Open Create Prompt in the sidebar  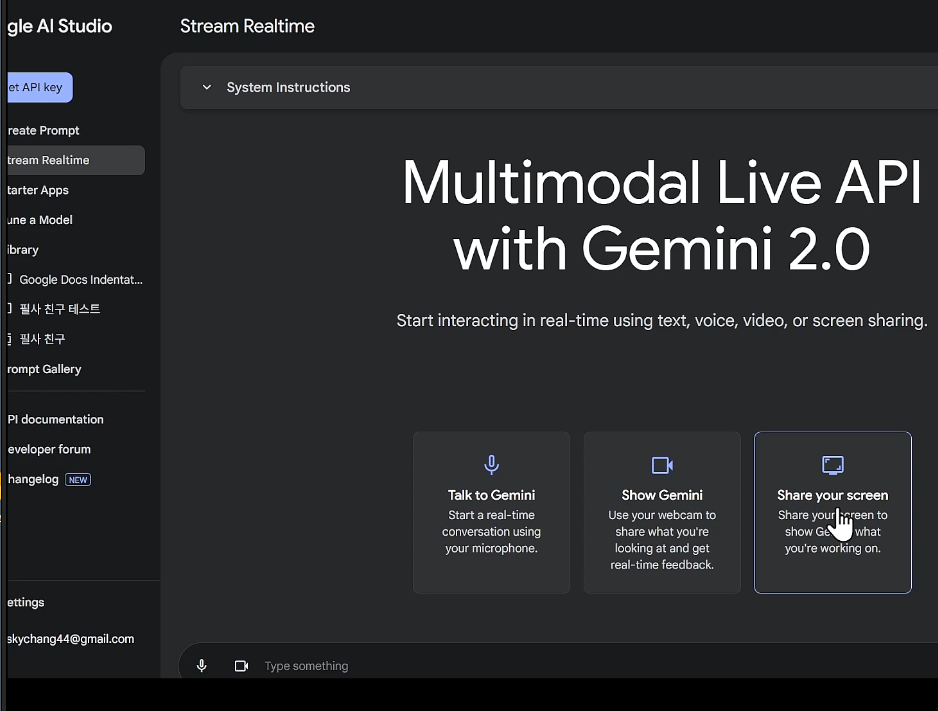[44, 130]
